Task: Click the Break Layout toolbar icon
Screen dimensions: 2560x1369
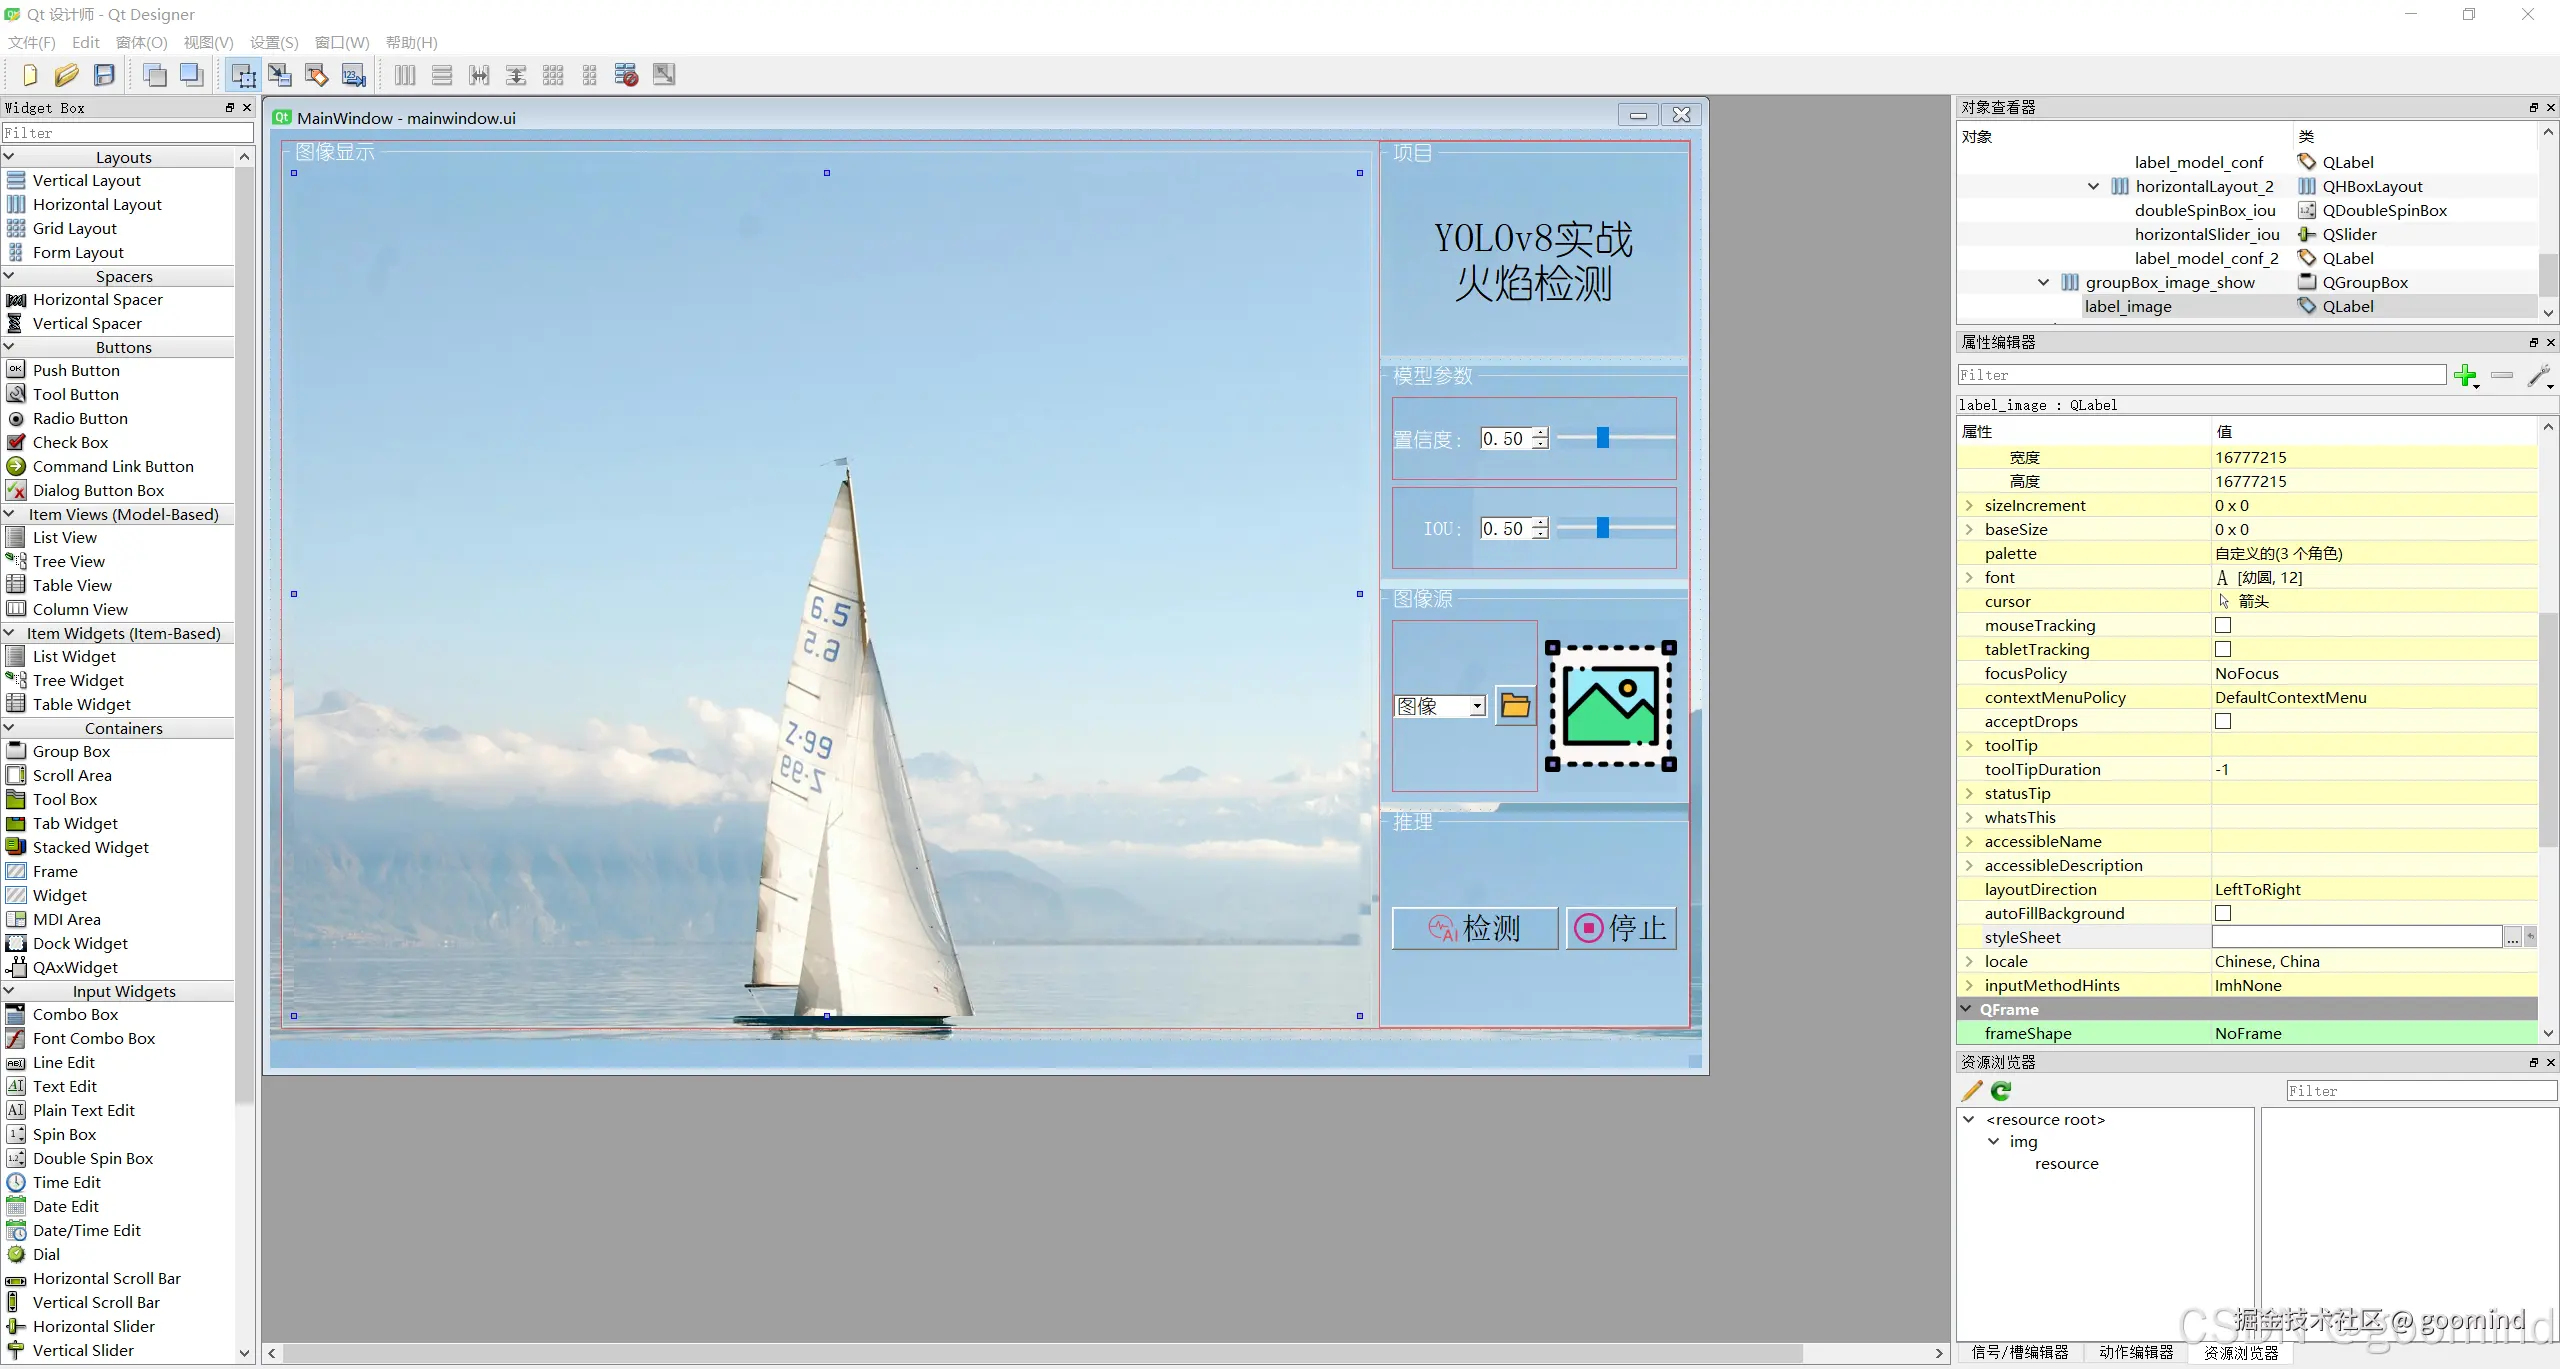Action: point(627,75)
